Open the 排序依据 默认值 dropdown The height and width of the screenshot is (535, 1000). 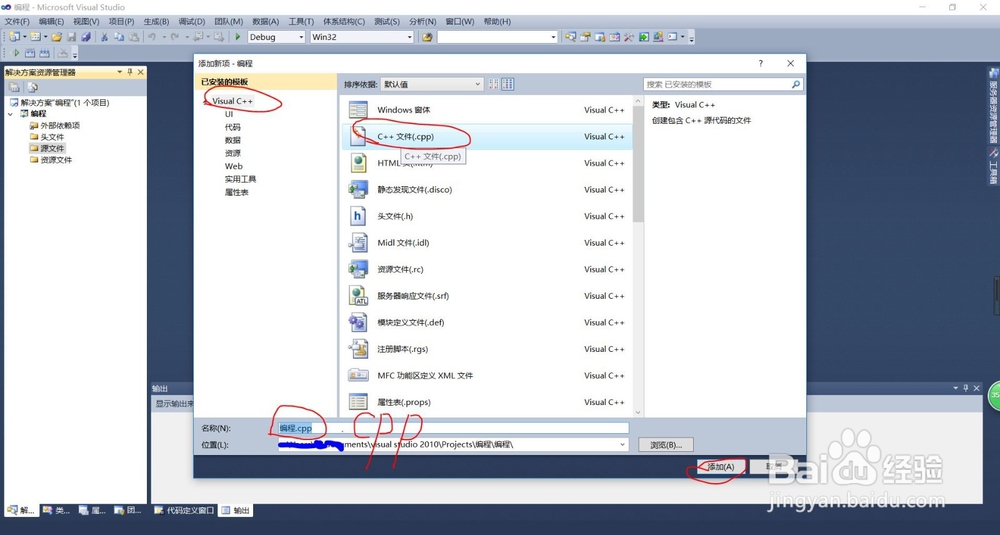[x=432, y=84]
